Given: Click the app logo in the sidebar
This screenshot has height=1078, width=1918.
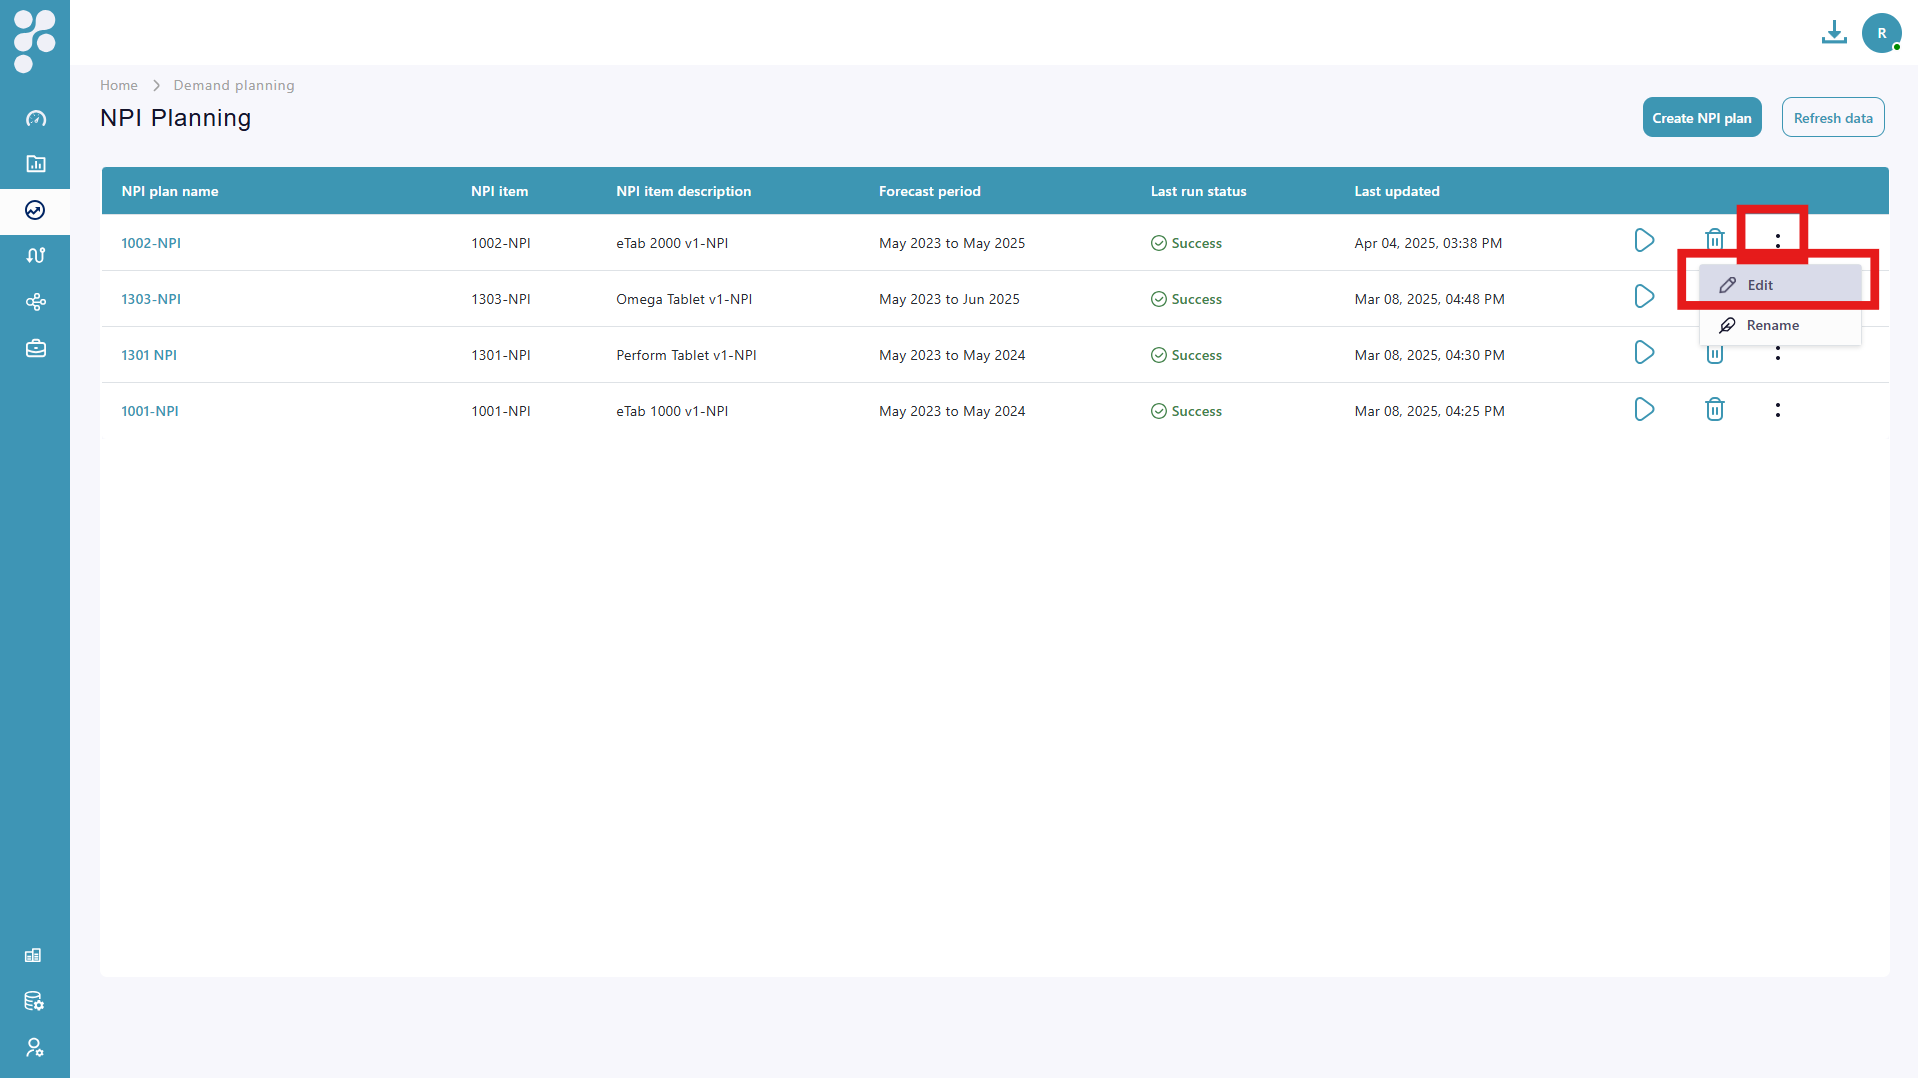Looking at the screenshot, I should point(35,40).
